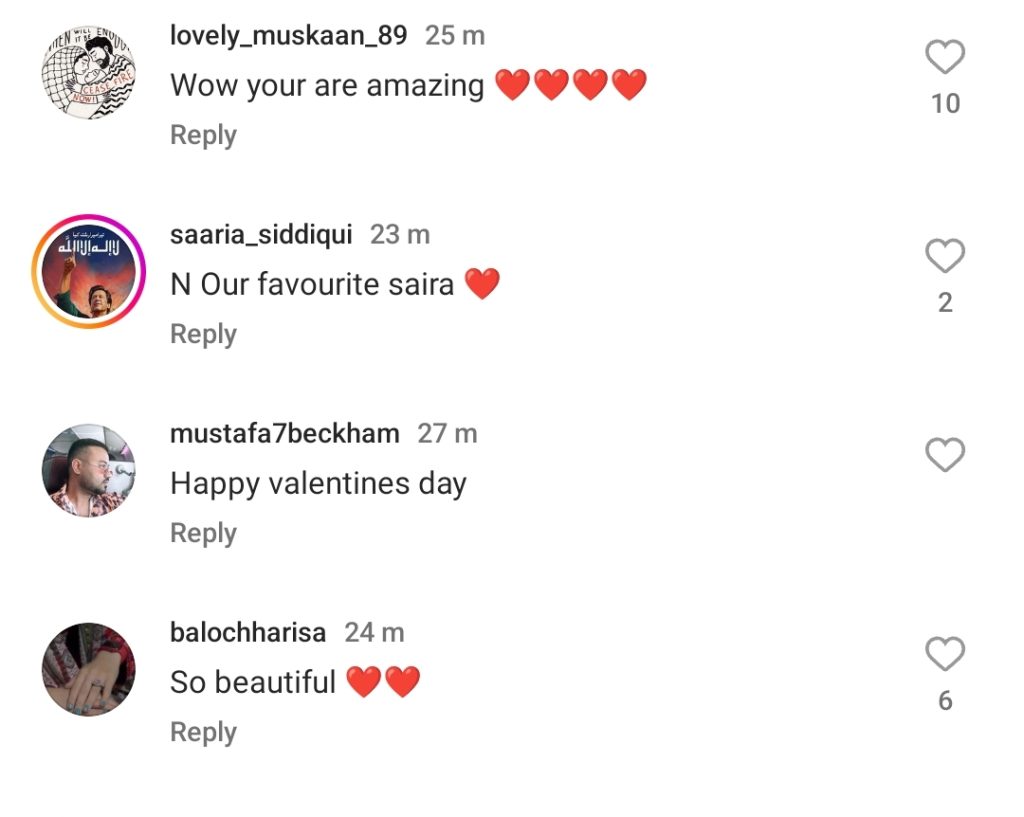Open mustafa7beckham's profile avatar
Image resolution: width=1024 pixels, height=817 pixels.
pos(88,470)
